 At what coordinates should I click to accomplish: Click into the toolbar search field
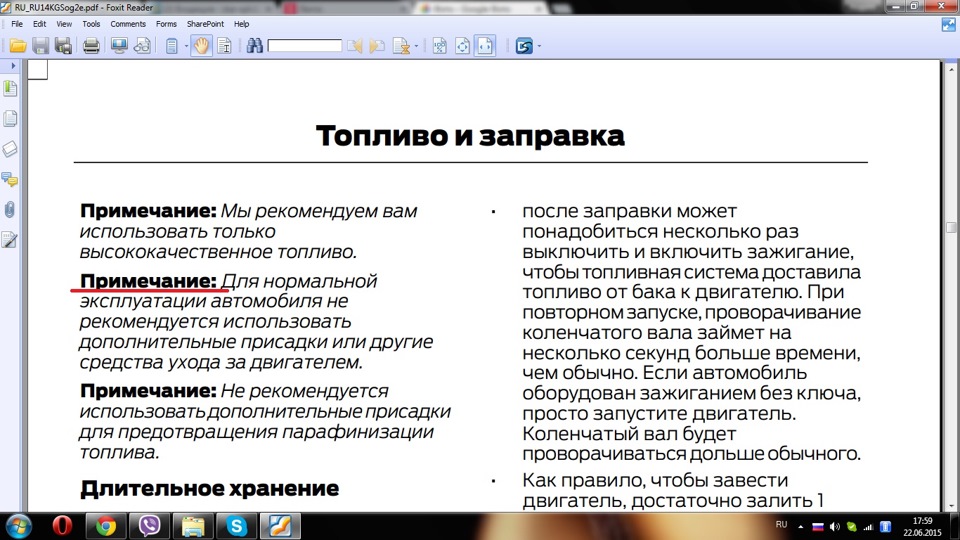pyautogui.click(x=305, y=46)
